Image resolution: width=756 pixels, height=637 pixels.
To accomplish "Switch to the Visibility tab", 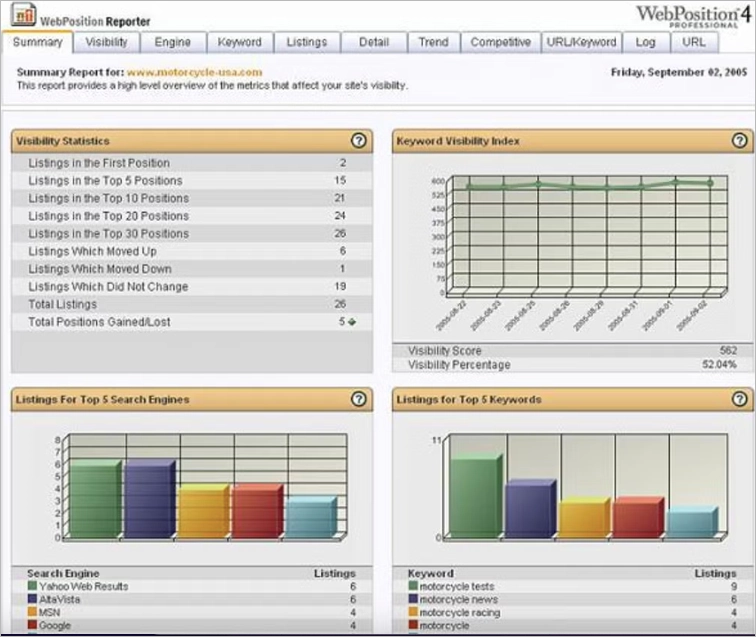I will pos(106,42).
